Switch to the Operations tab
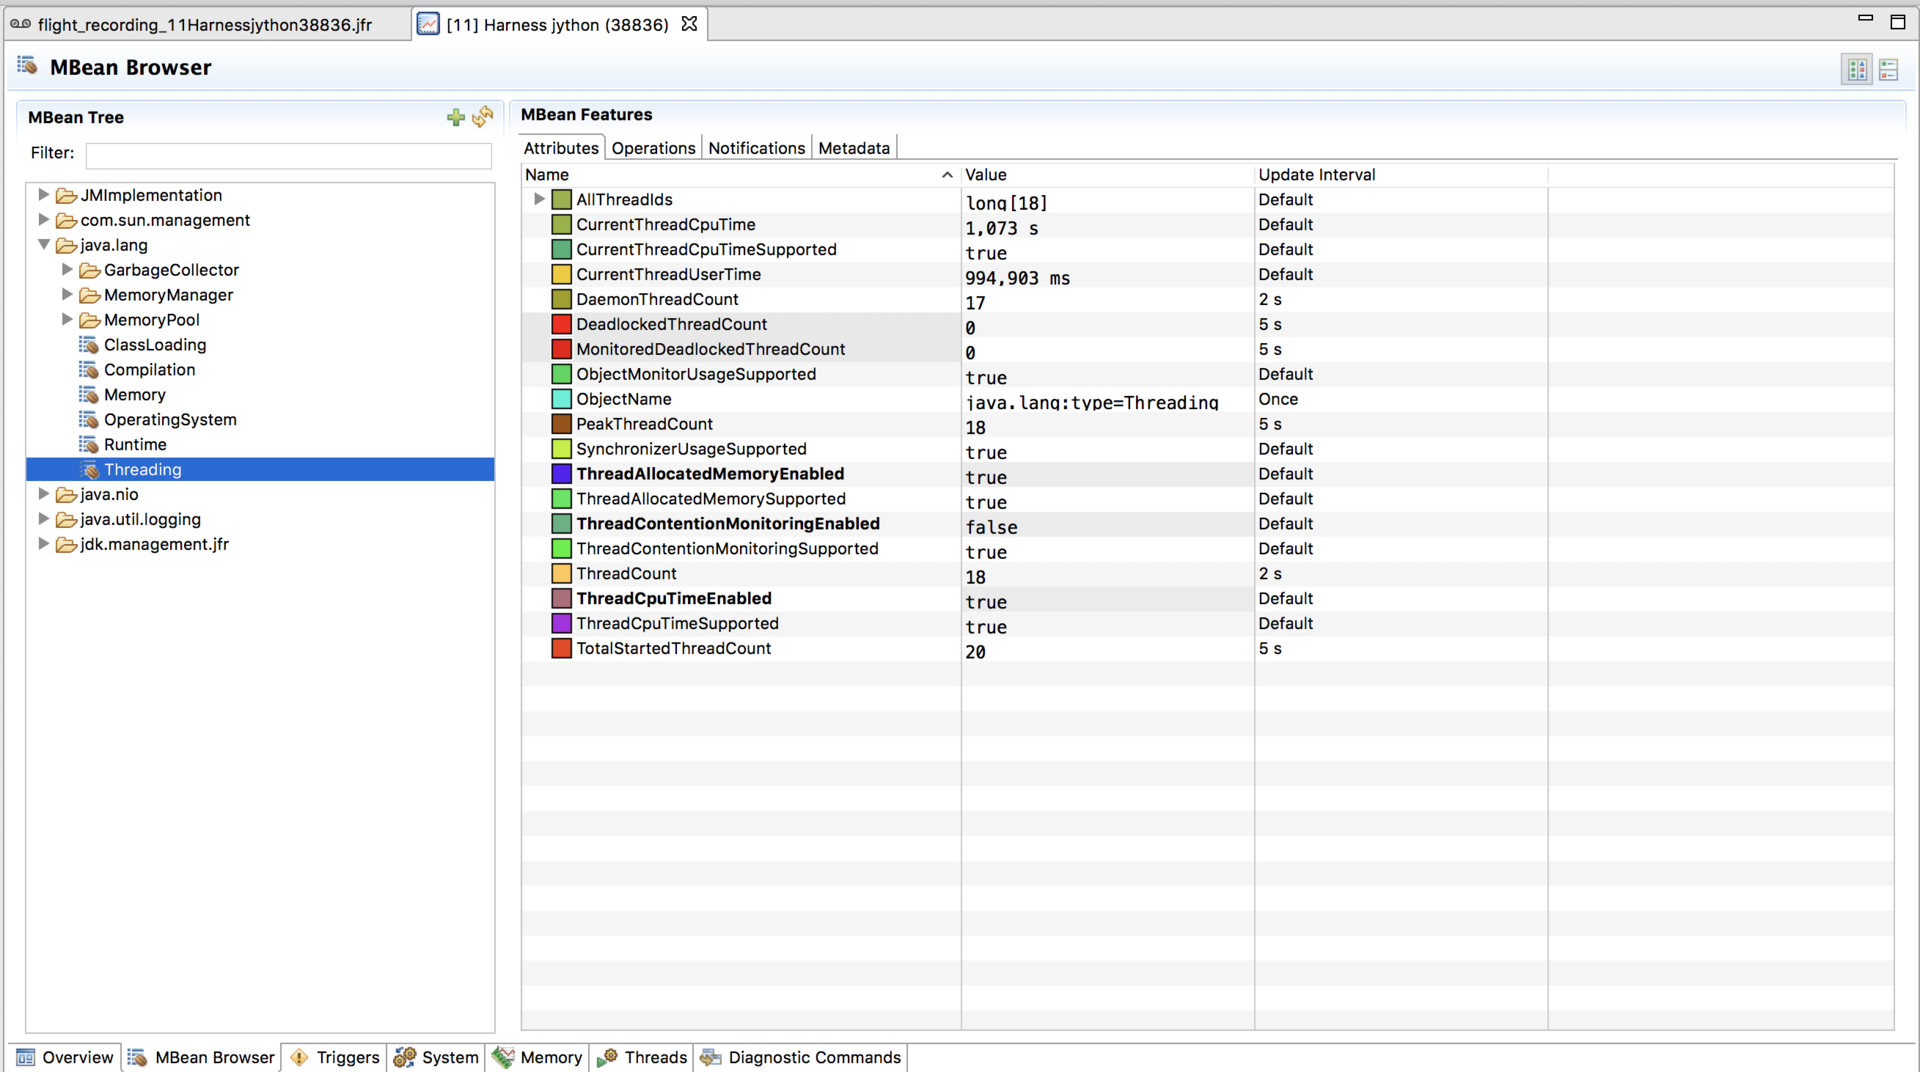 (653, 148)
